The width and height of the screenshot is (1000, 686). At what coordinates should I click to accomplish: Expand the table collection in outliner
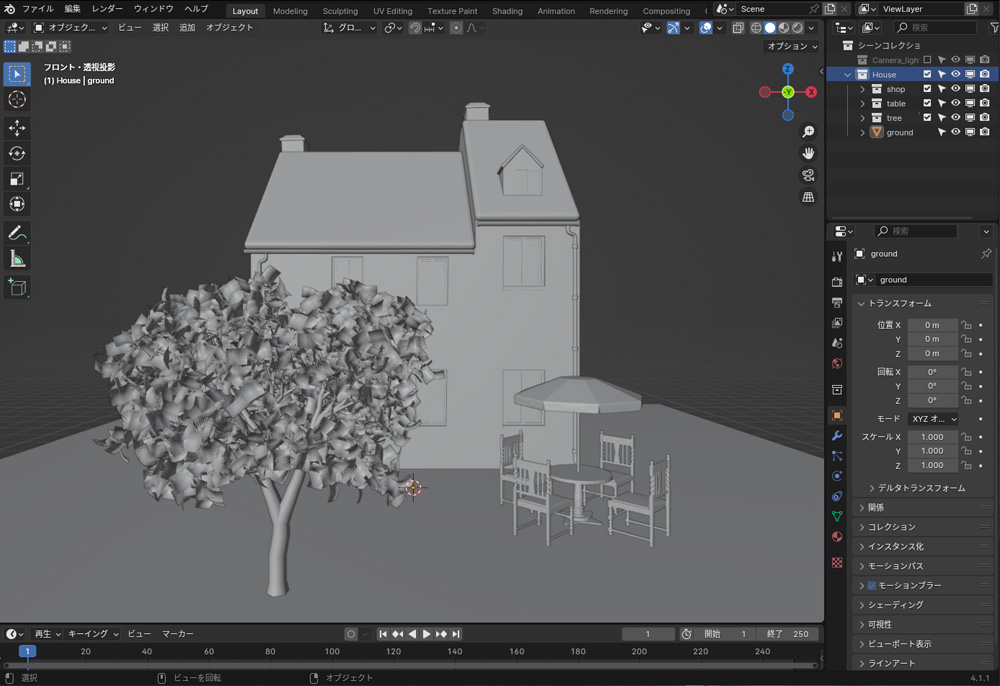(x=863, y=103)
